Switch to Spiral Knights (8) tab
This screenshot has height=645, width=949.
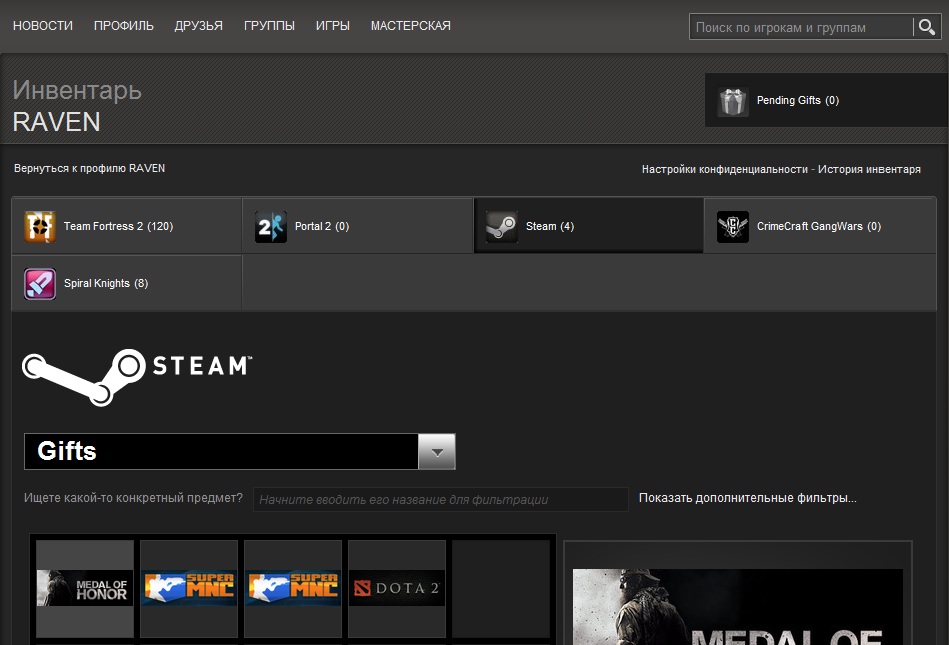click(x=126, y=283)
